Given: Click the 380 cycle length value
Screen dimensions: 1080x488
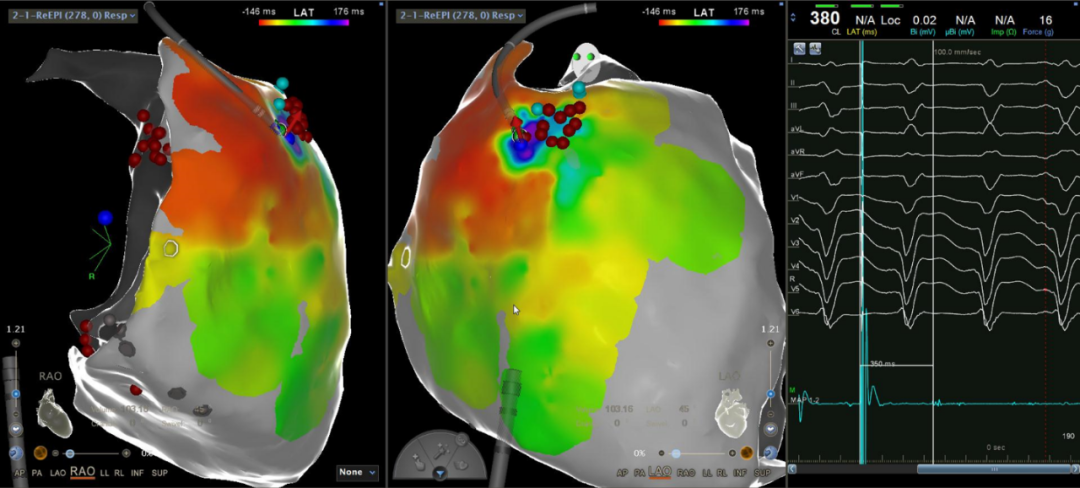Looking at the screenshot, I should coord(825,18).
